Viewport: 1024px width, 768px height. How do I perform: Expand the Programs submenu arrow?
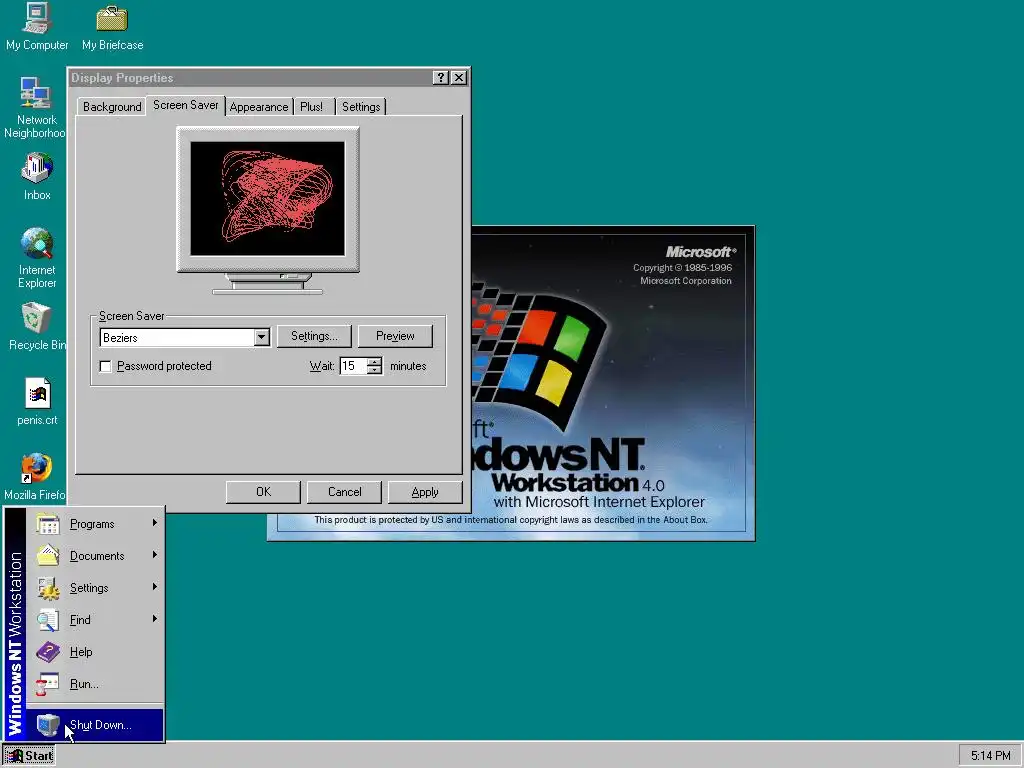point(155,522)
